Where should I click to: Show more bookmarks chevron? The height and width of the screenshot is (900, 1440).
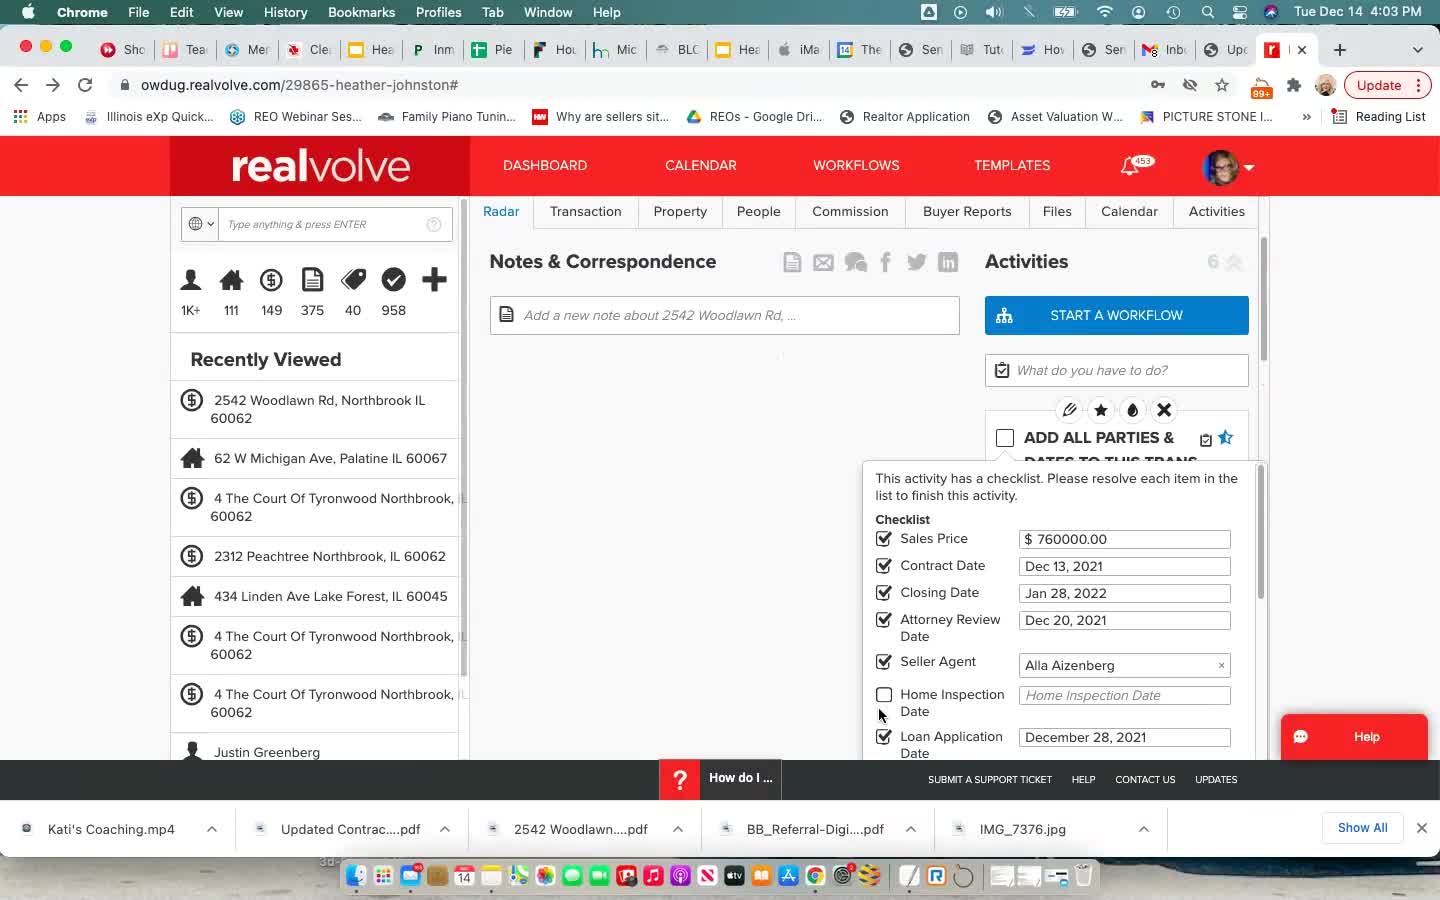pyautogui.click(x=1306, y=117)
